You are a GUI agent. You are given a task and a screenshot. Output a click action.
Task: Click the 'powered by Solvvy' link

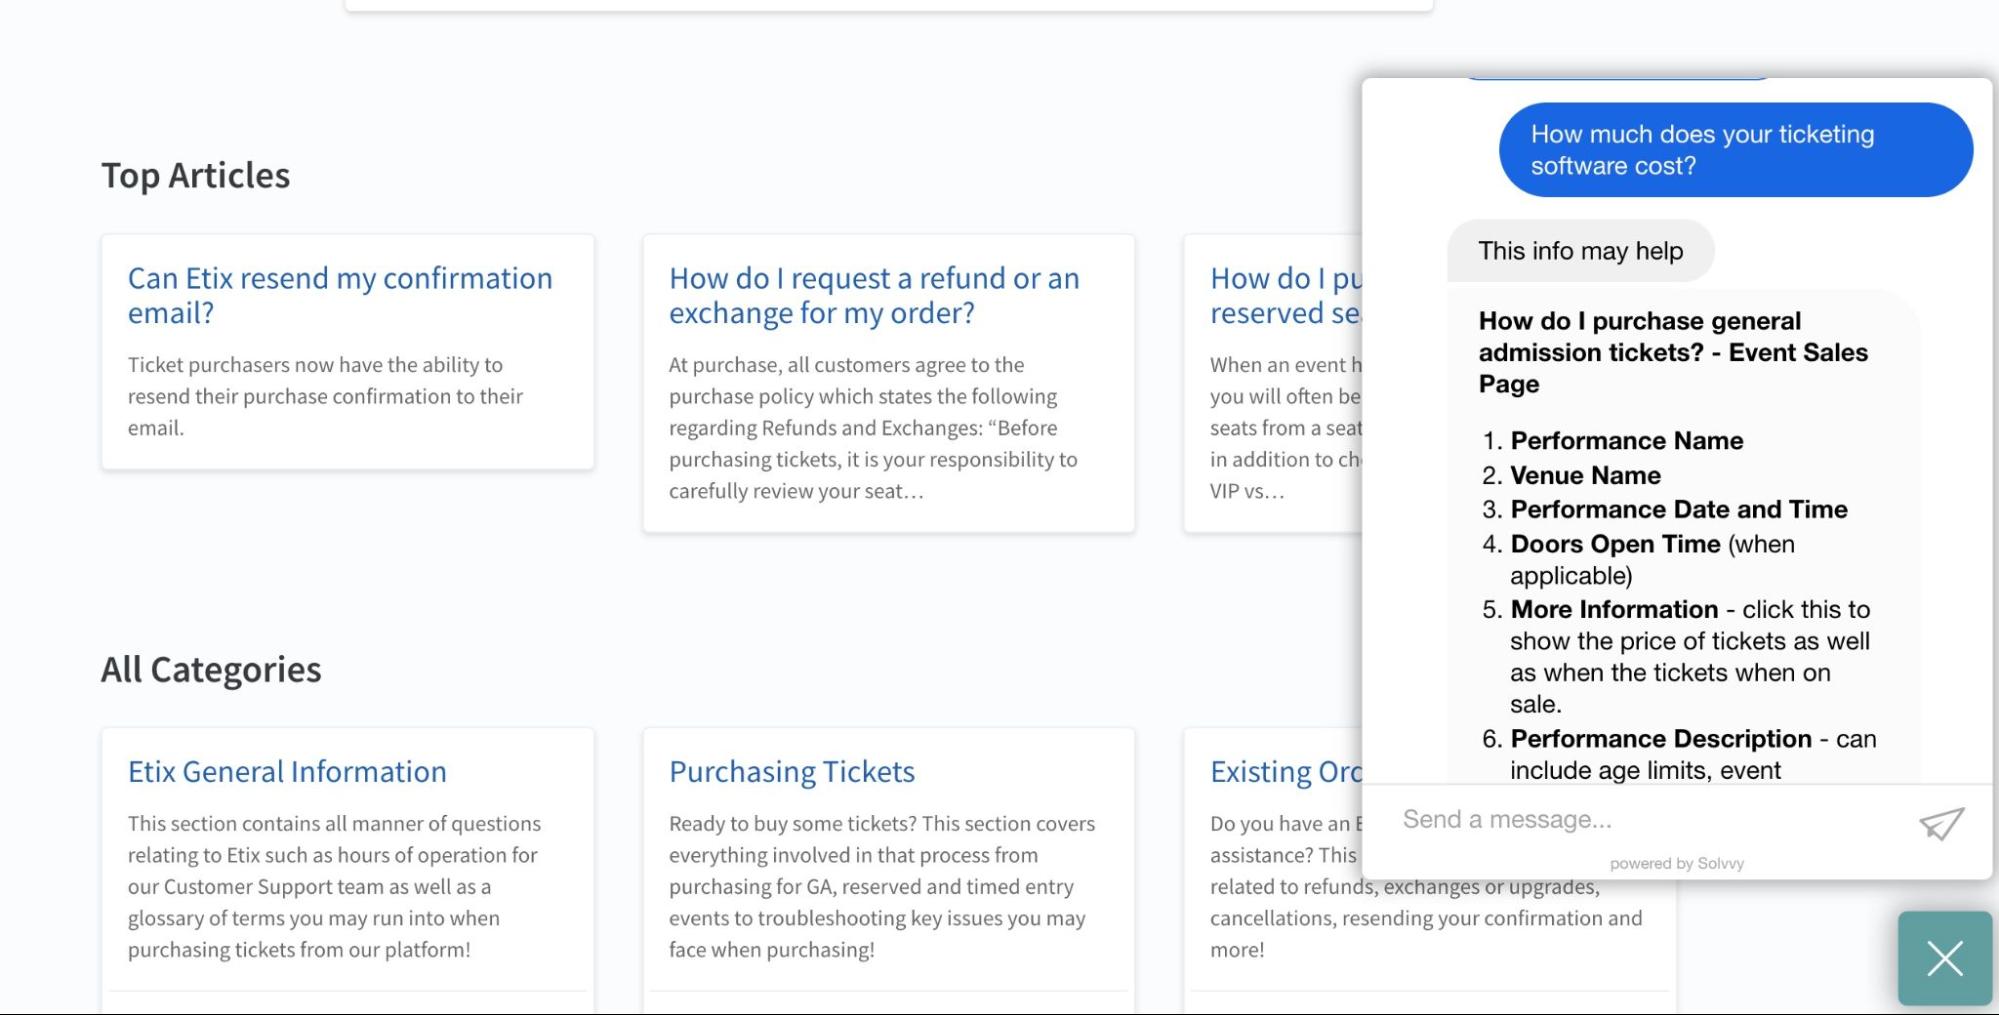pos(1678,863)
